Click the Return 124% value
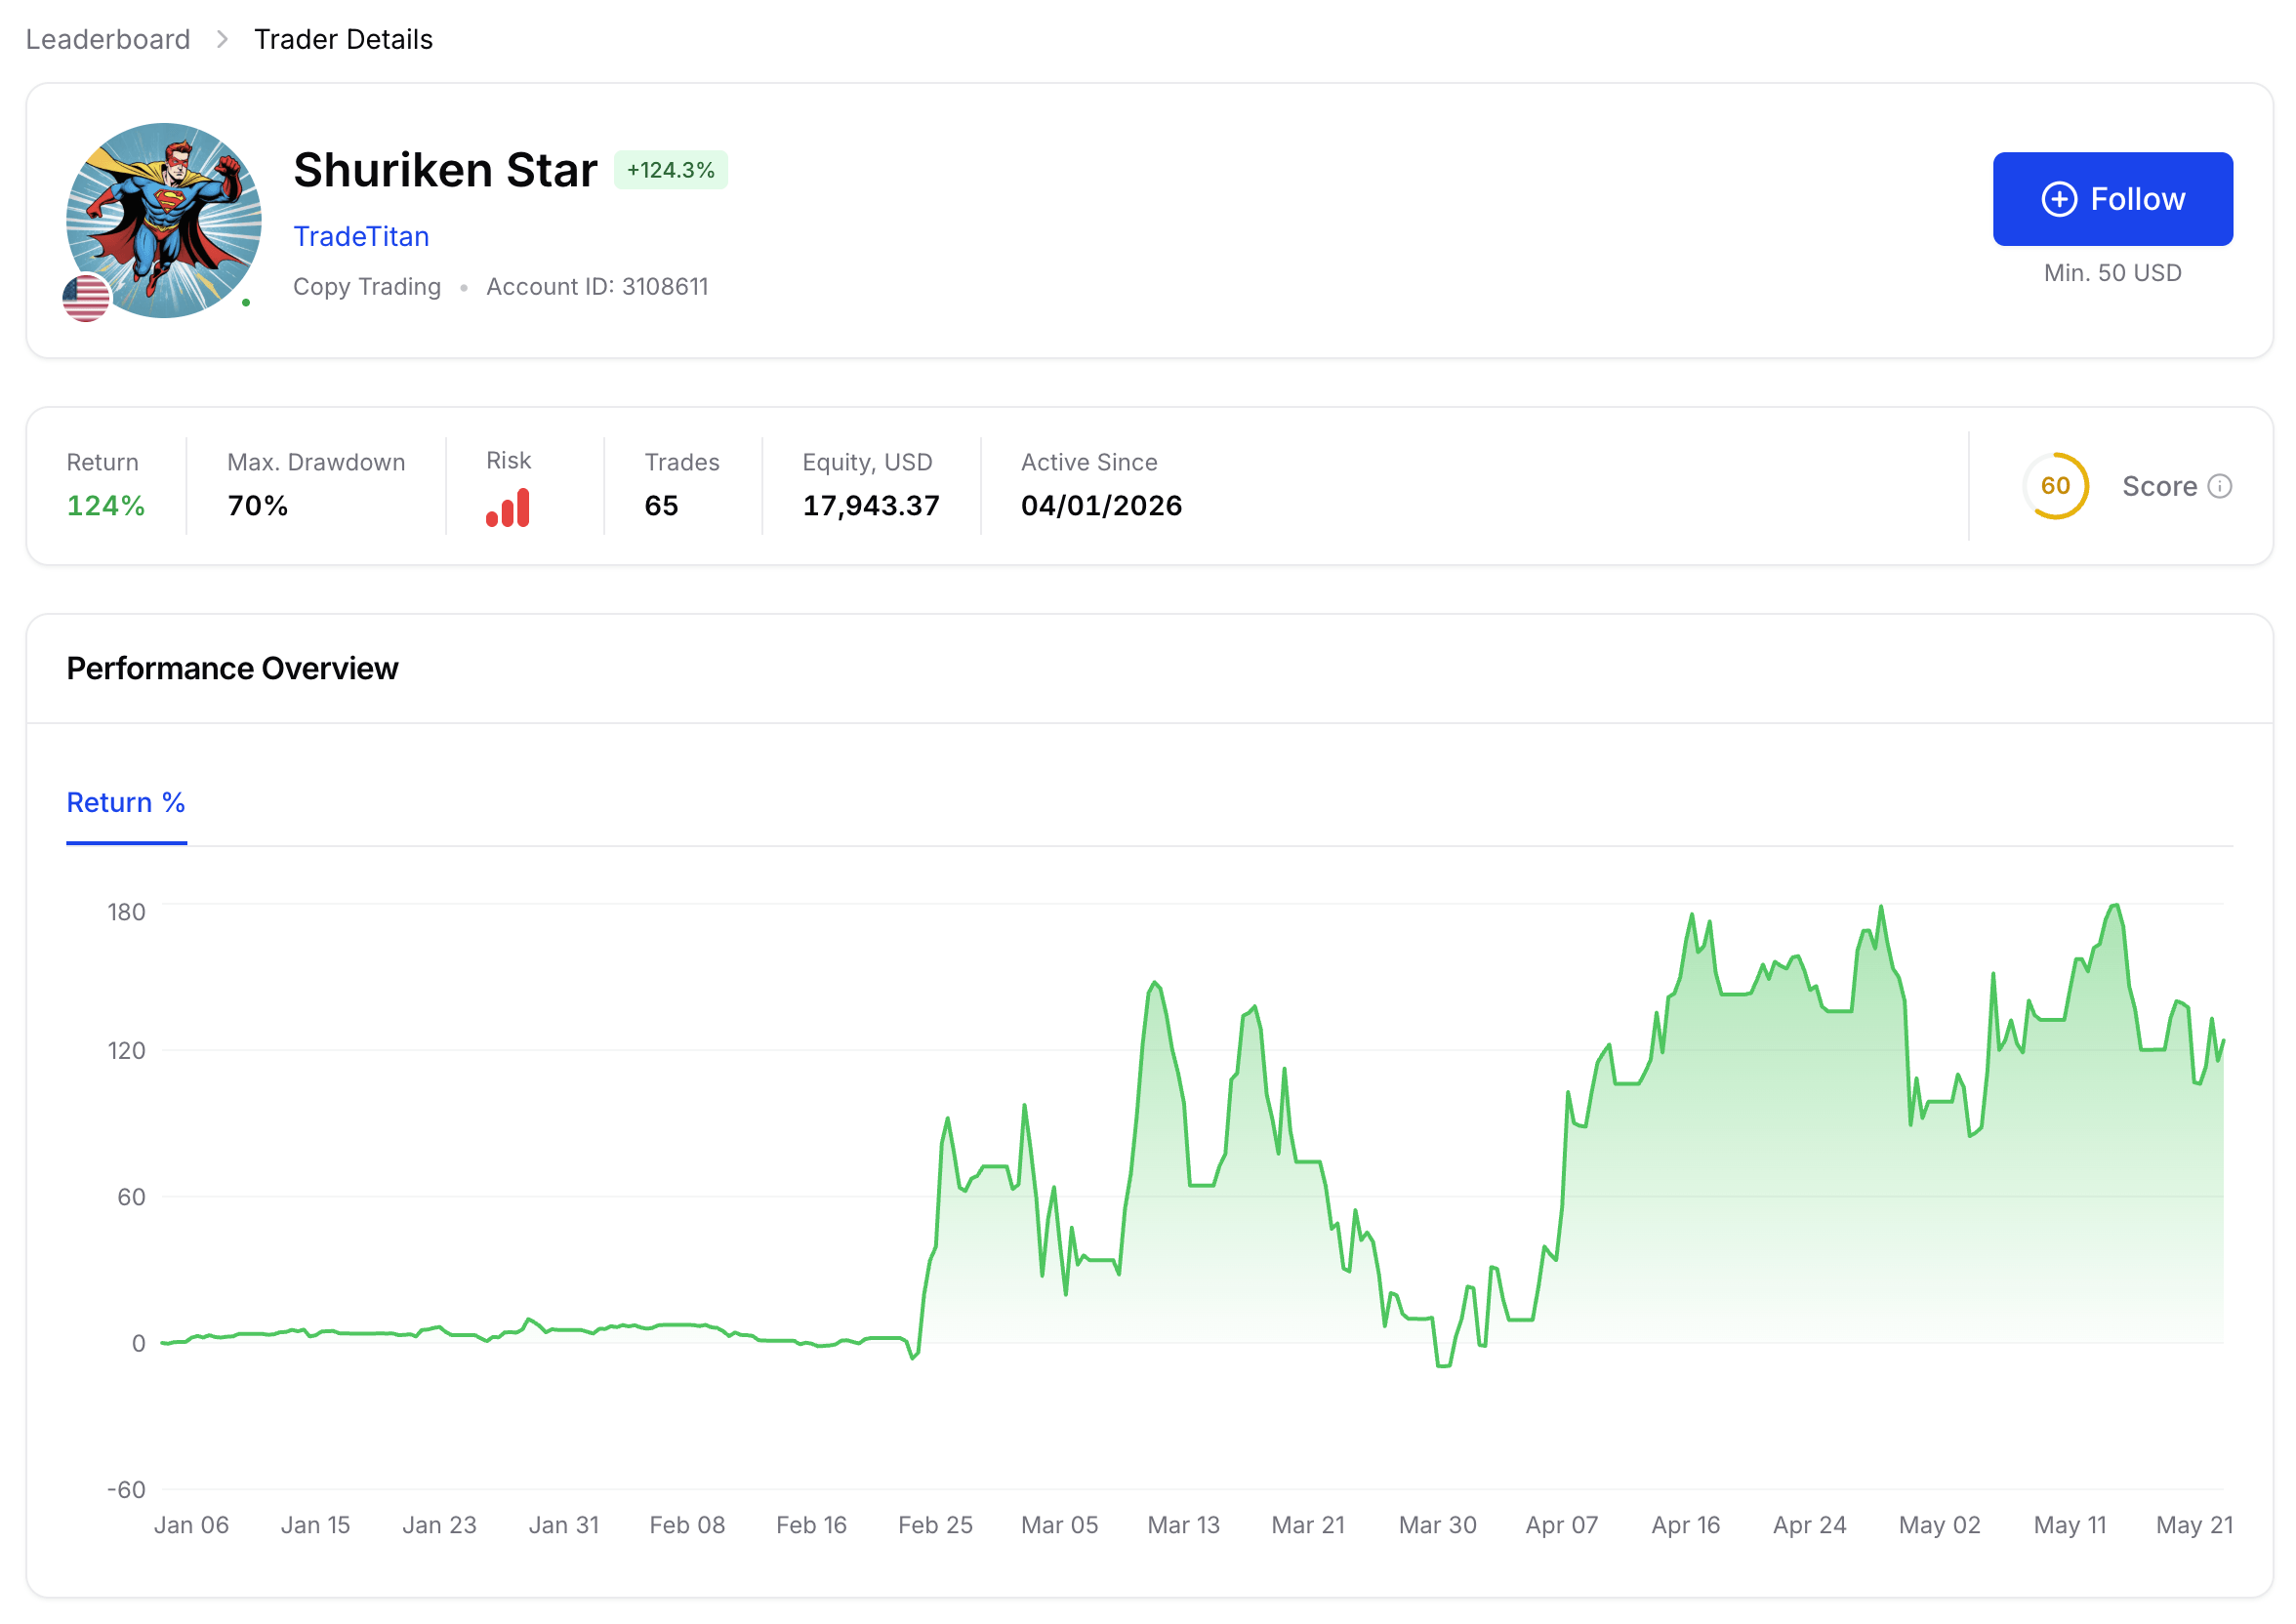The height and width of the screenshot is (1624, 2296). (x=106, y=506)
